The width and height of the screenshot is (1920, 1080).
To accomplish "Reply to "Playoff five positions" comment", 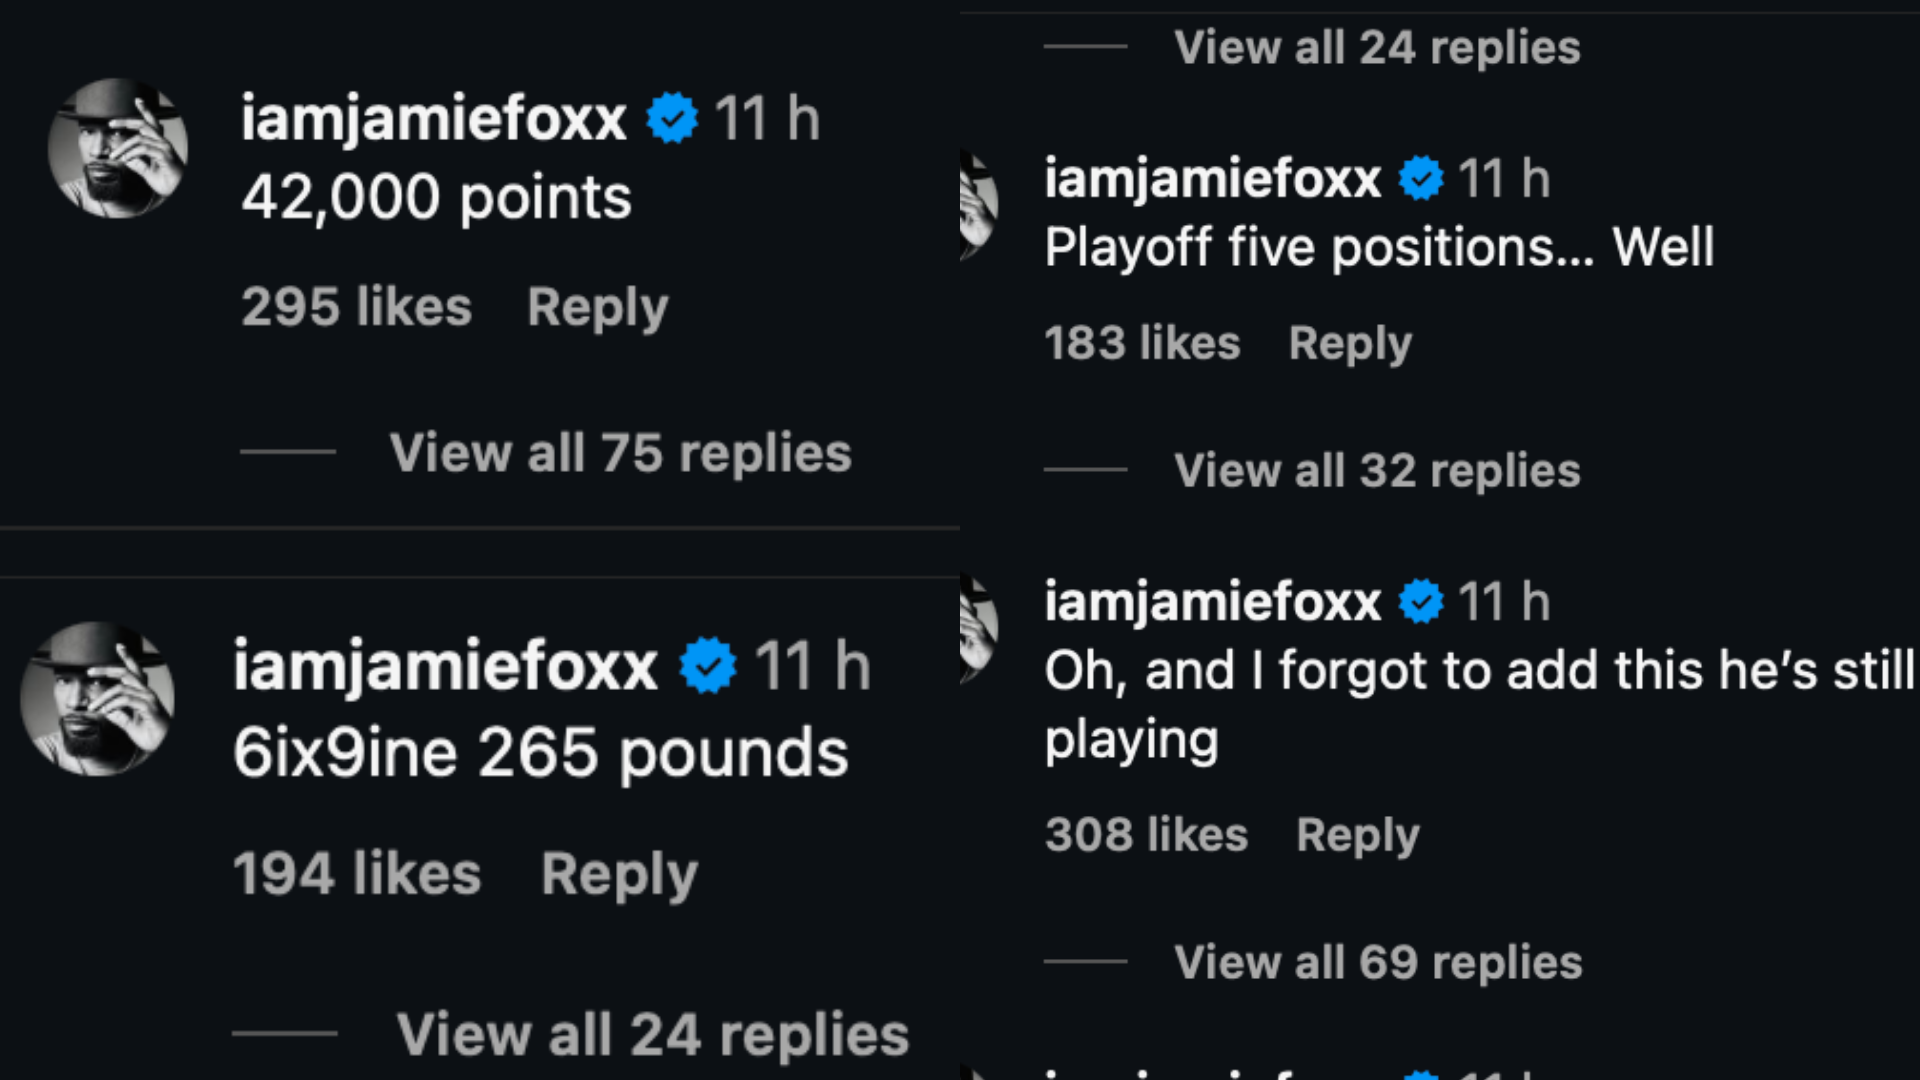I will [1350, 344].
